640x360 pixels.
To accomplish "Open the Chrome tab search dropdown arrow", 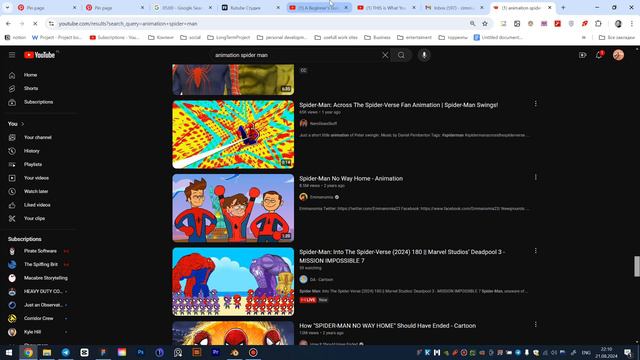I will pyautogui.click(x=7, y=7).
